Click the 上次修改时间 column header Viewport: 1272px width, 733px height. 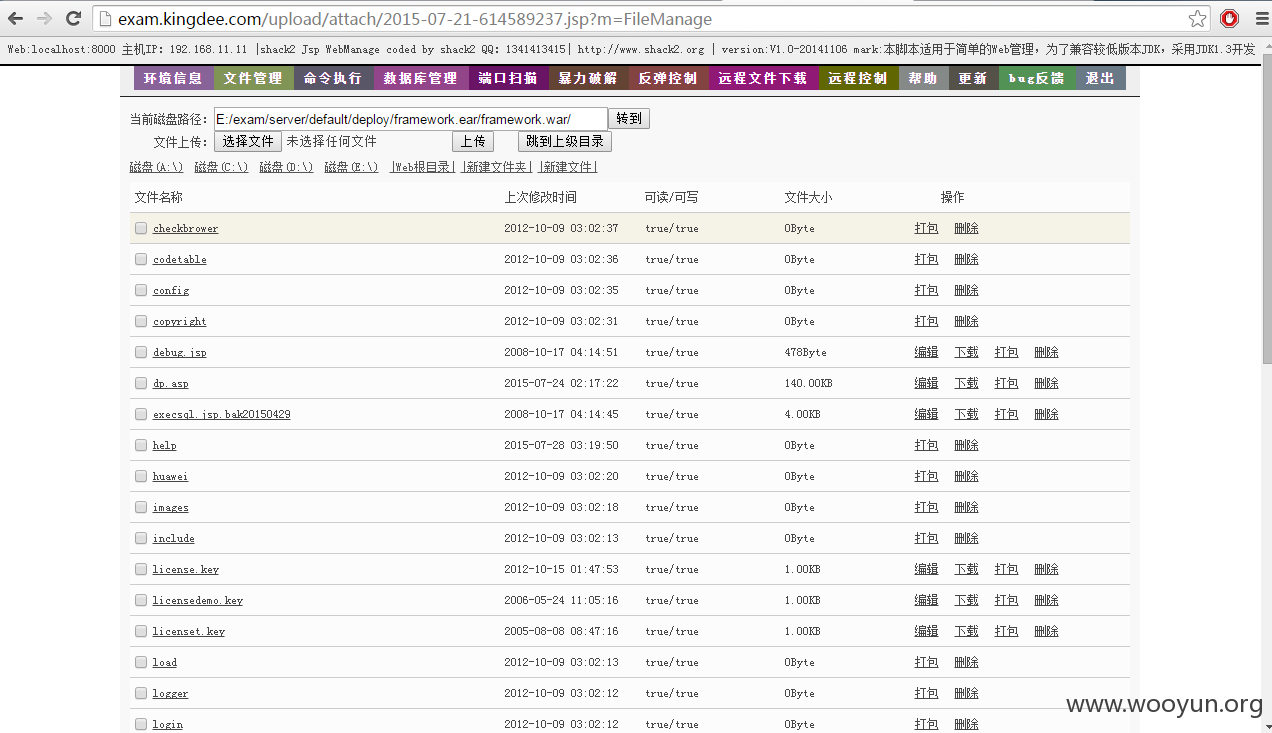point(540,197)
